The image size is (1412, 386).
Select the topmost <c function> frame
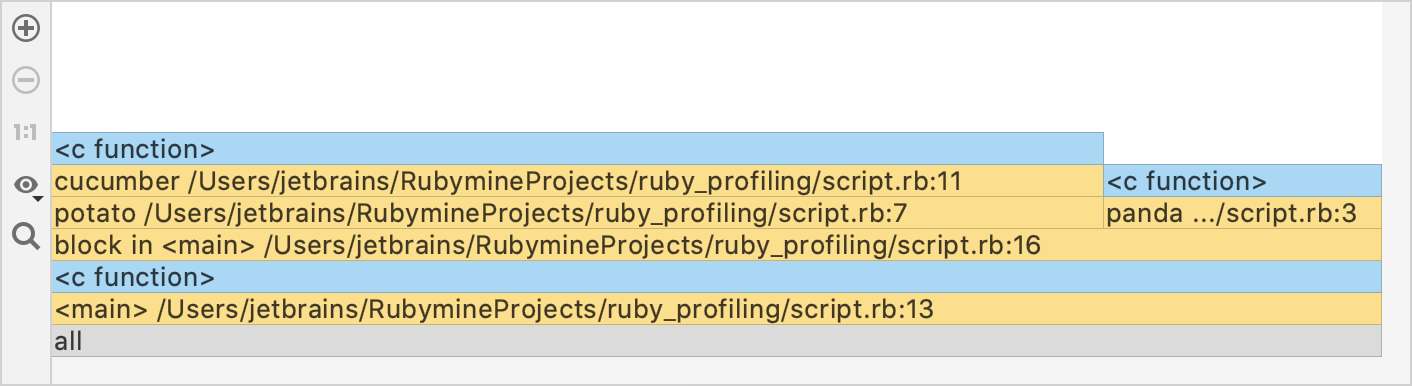tap(577, 149)
